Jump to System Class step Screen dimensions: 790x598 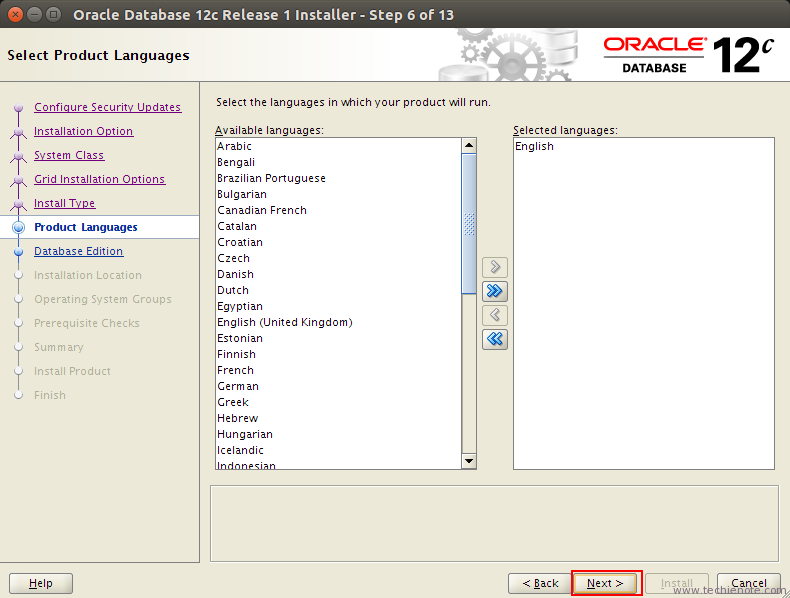(x=69, y=155)
